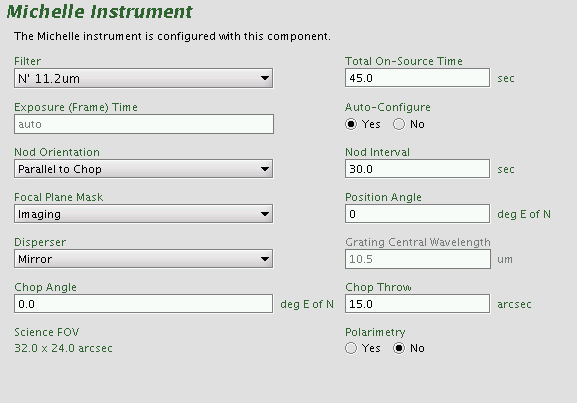Click the Grating Central Wavelength field
The image size is (577, 403).
pyautogui.click(x=418, y=259)
